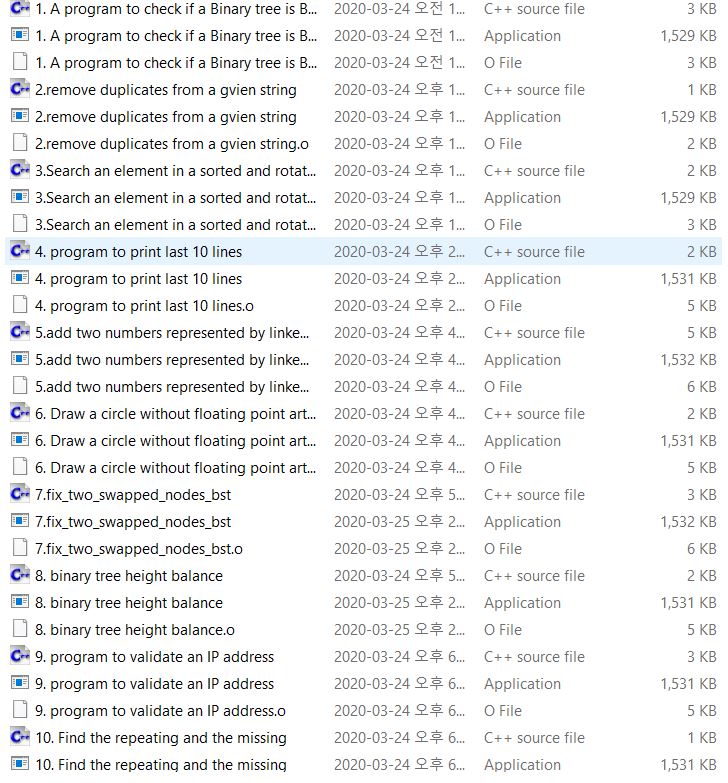Click Application icon for '4. program to print last 10 lines'
Screen dimensions: 728x783
20,278
